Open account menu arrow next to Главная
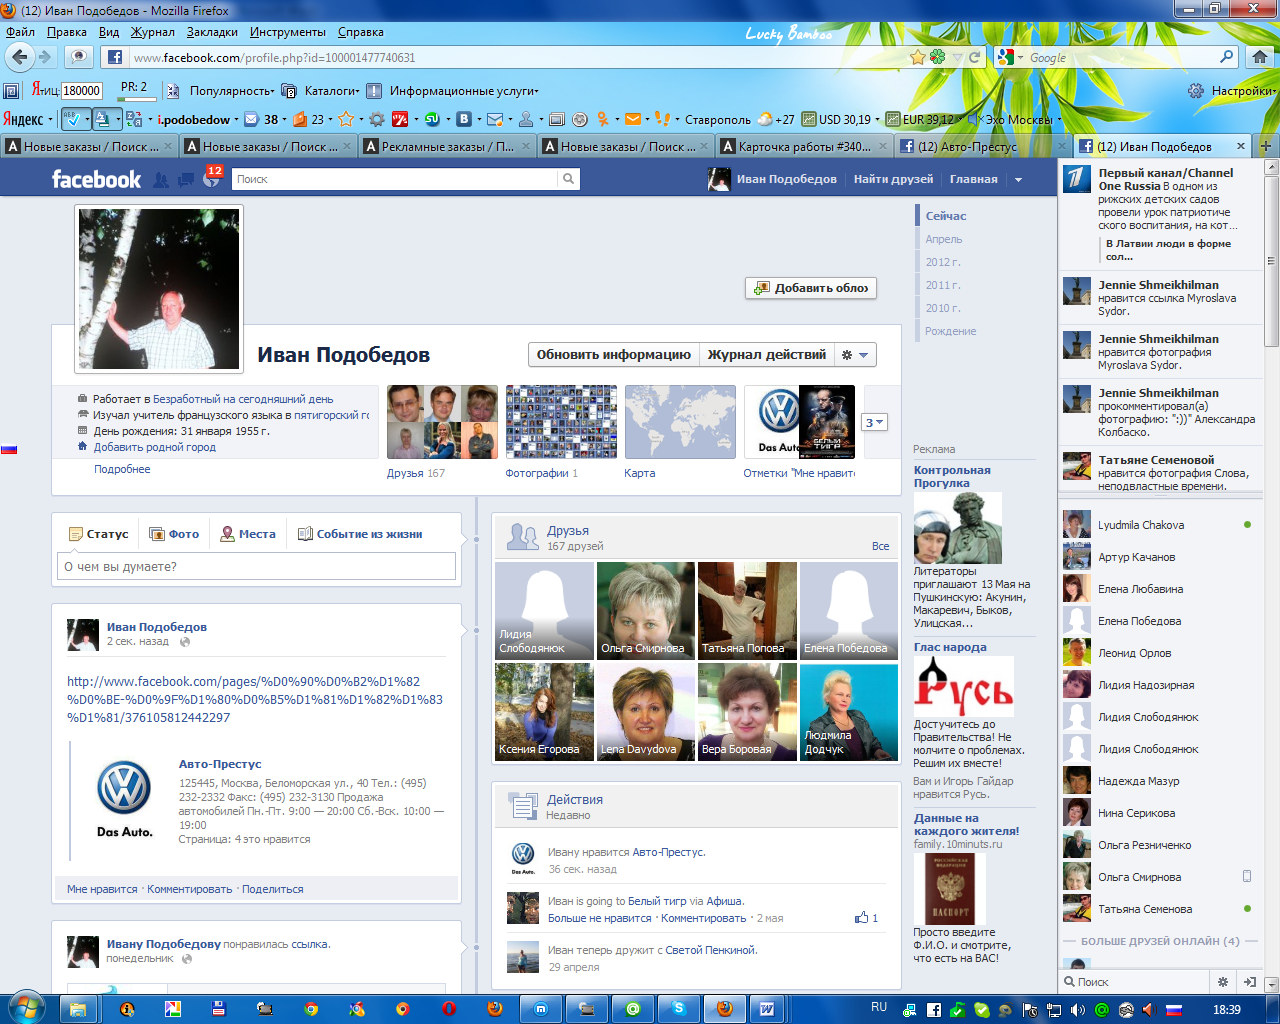Viewport: 1280px width, 1024px height. pyautogui.click(x=1019, y=180)
